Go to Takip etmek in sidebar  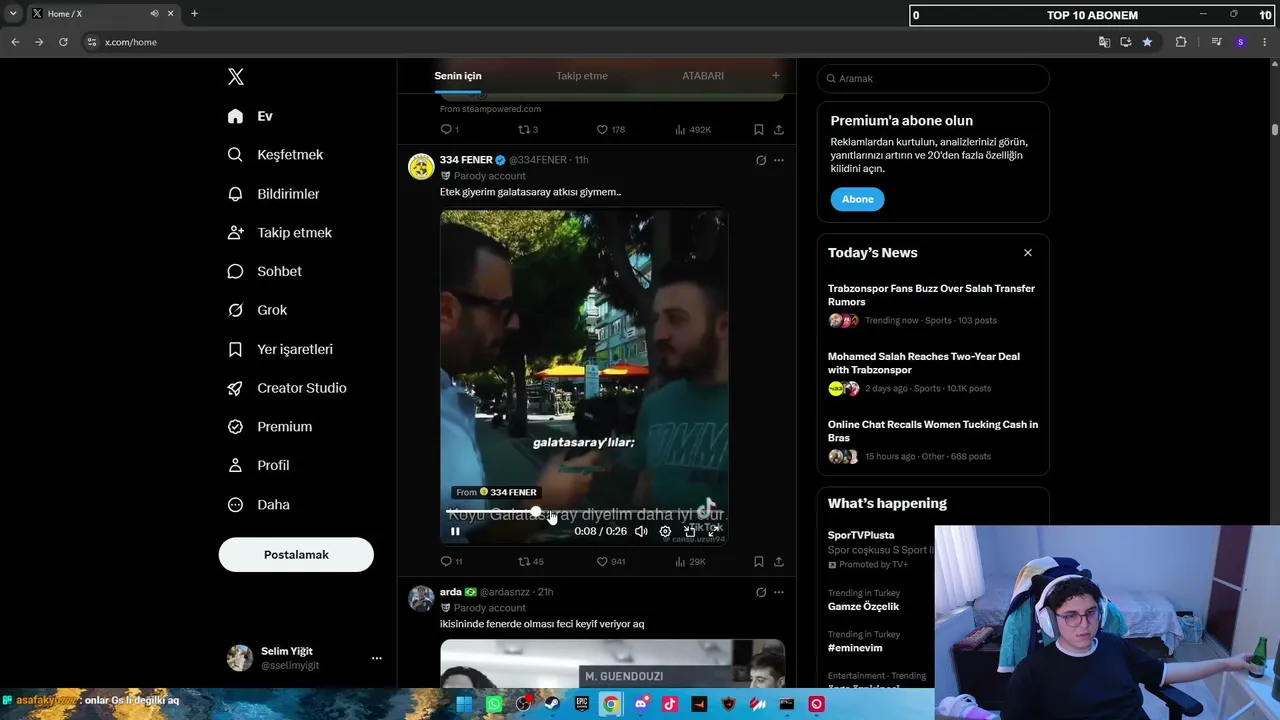click(x=279, y=233)
